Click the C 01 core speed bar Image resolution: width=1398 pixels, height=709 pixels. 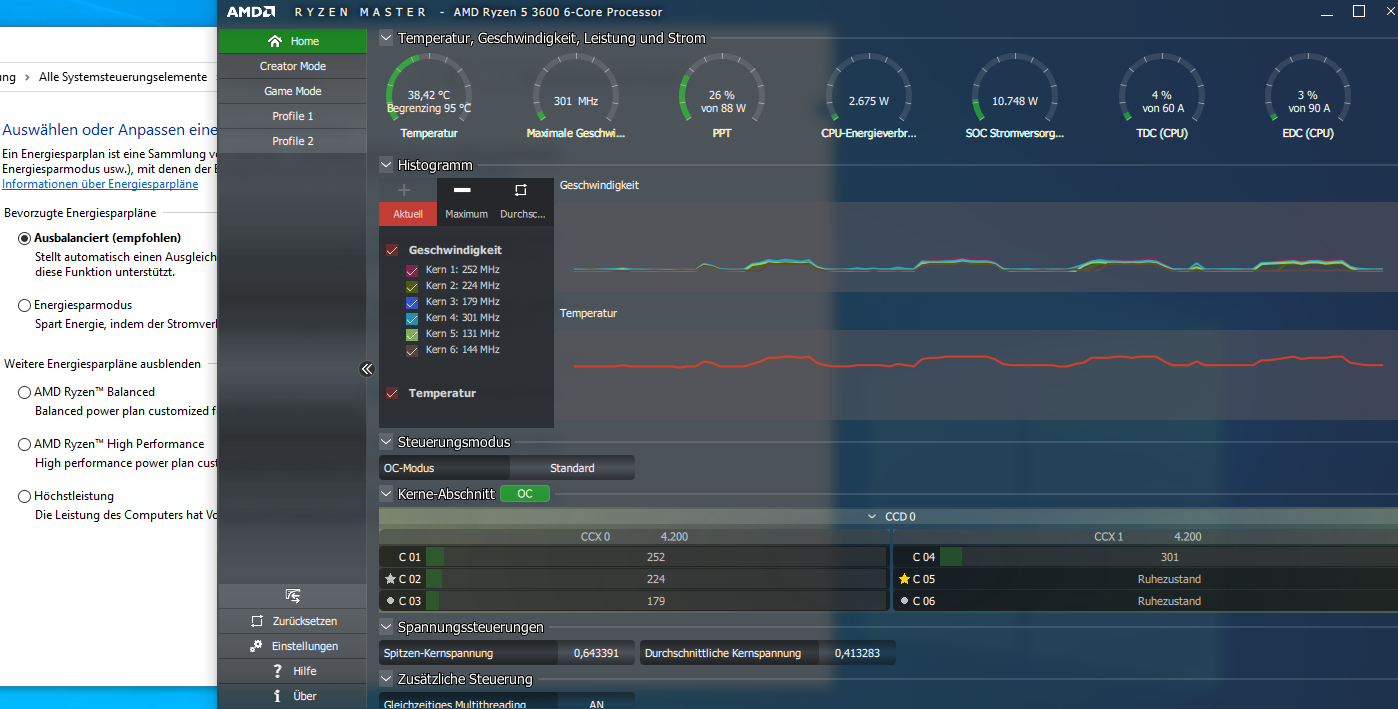(656, 557)
